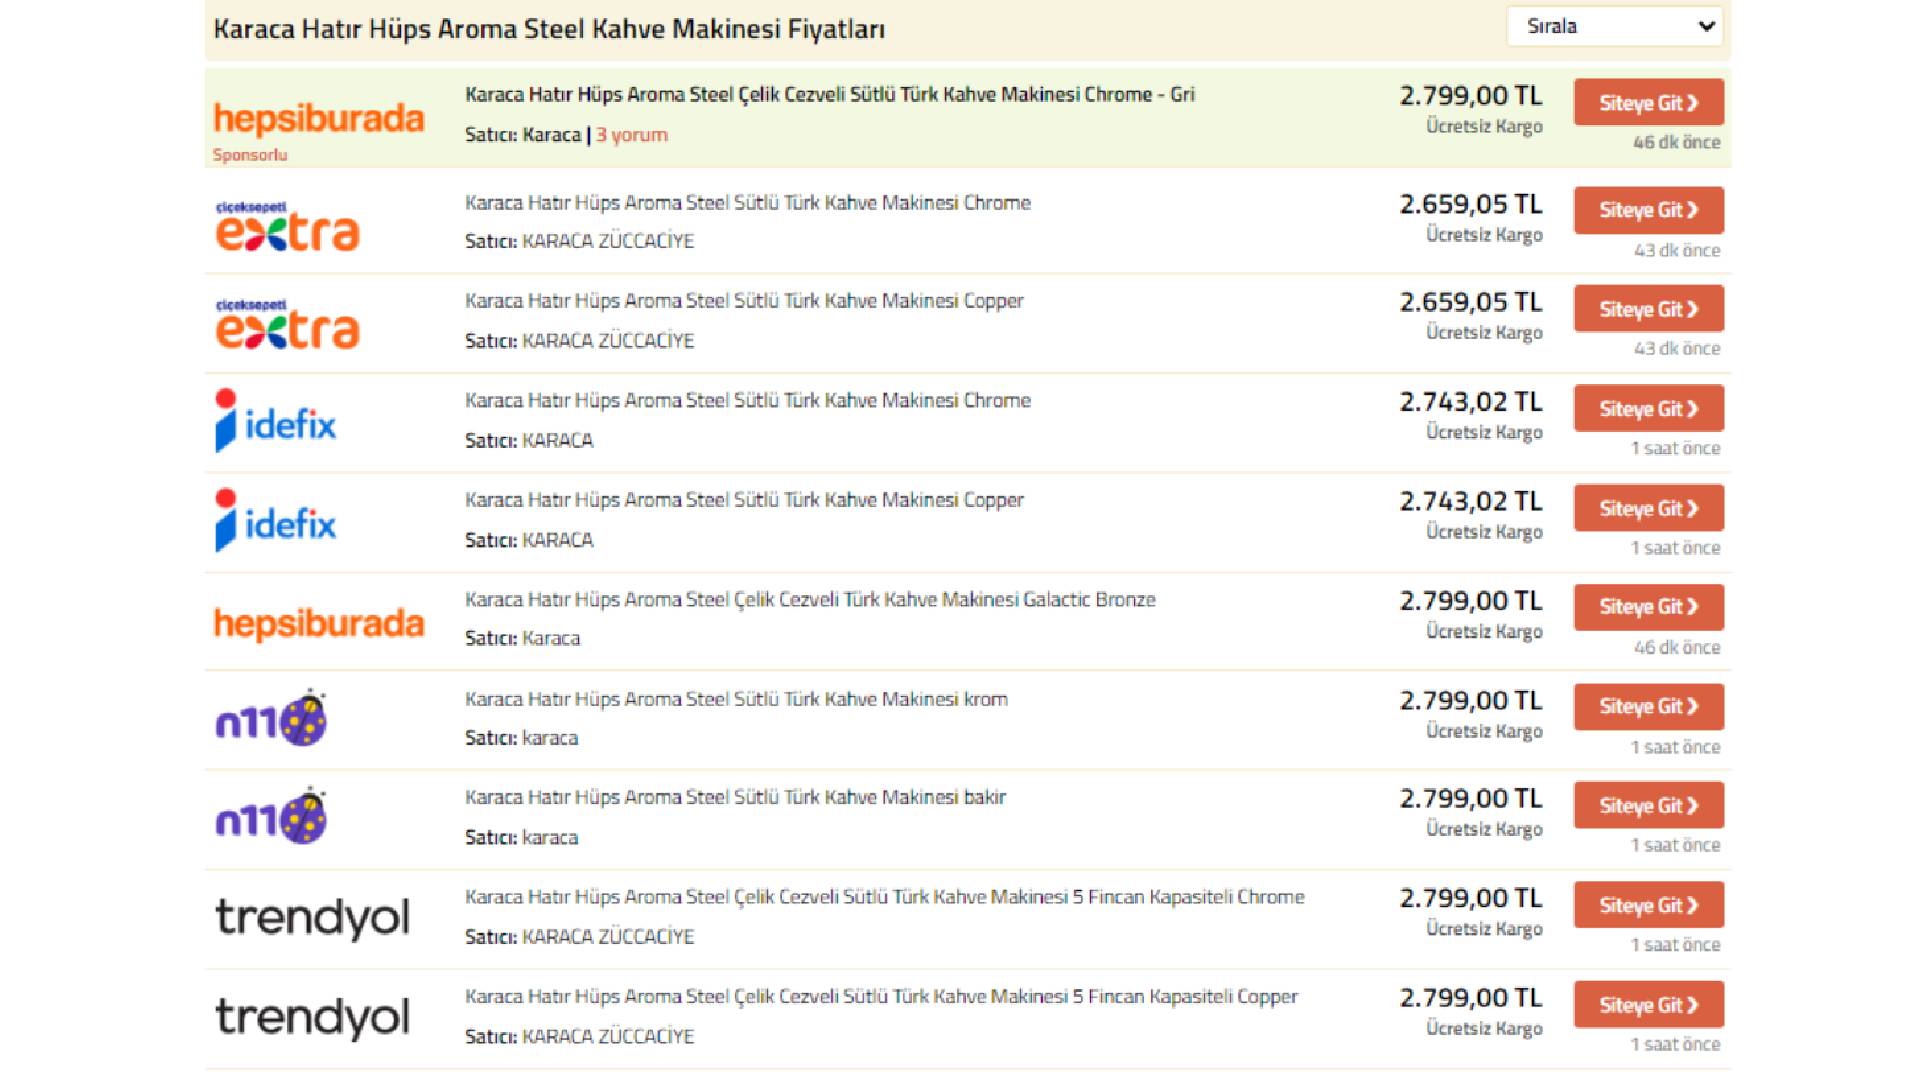Open the 'Galactic Bronze' product title
The height and width of the screenshot is (1080, 1920).
[x=810, y=599]
